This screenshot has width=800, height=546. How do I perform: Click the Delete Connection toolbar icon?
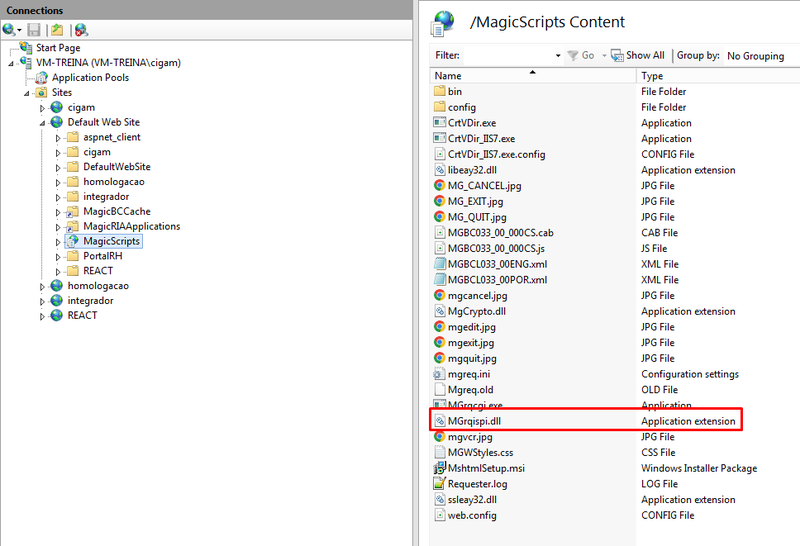[81, 30]
